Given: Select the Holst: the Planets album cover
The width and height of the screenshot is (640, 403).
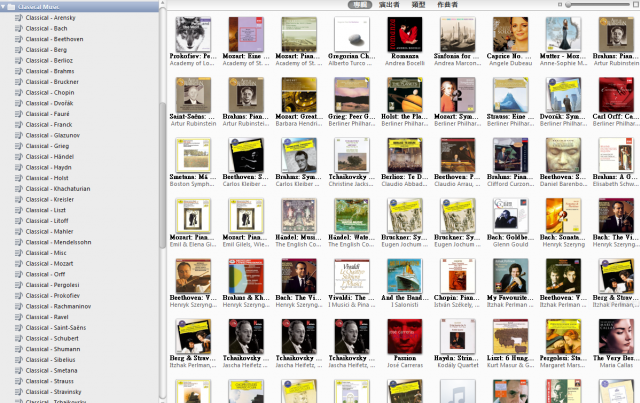Looking at the screenshot, I should [404, 95].
